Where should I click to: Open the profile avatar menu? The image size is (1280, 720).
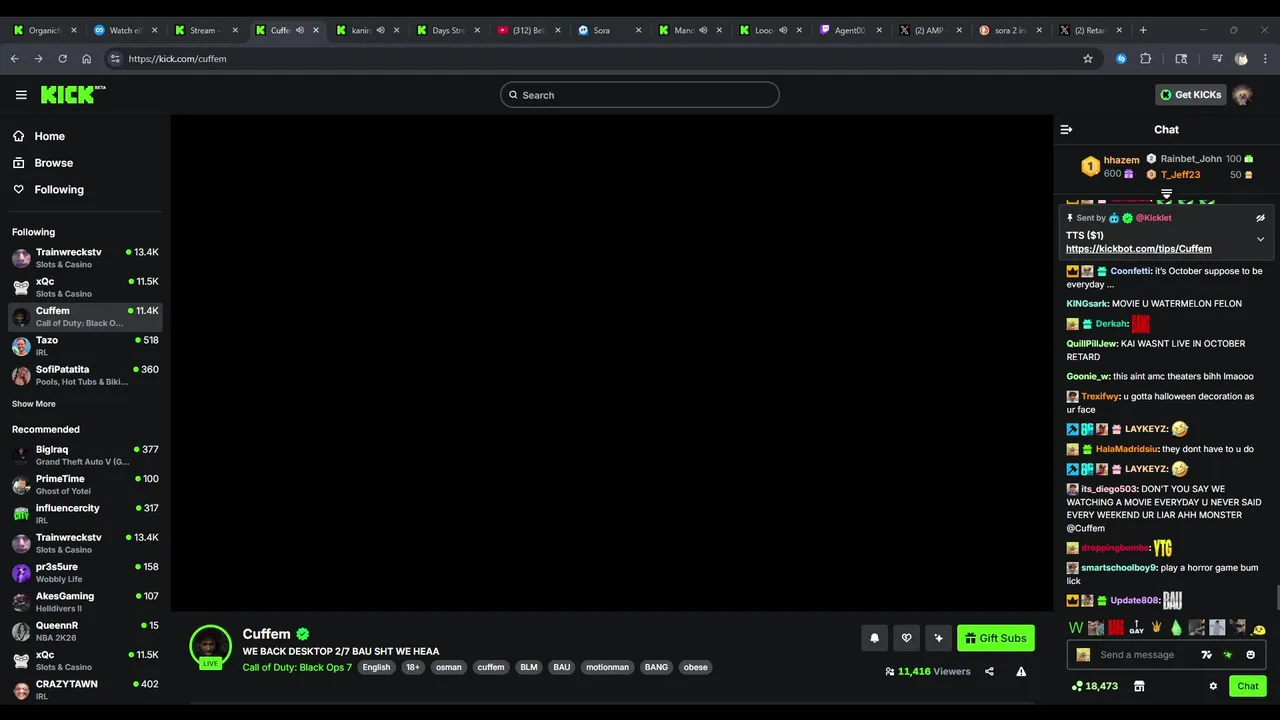point(1242,95)
